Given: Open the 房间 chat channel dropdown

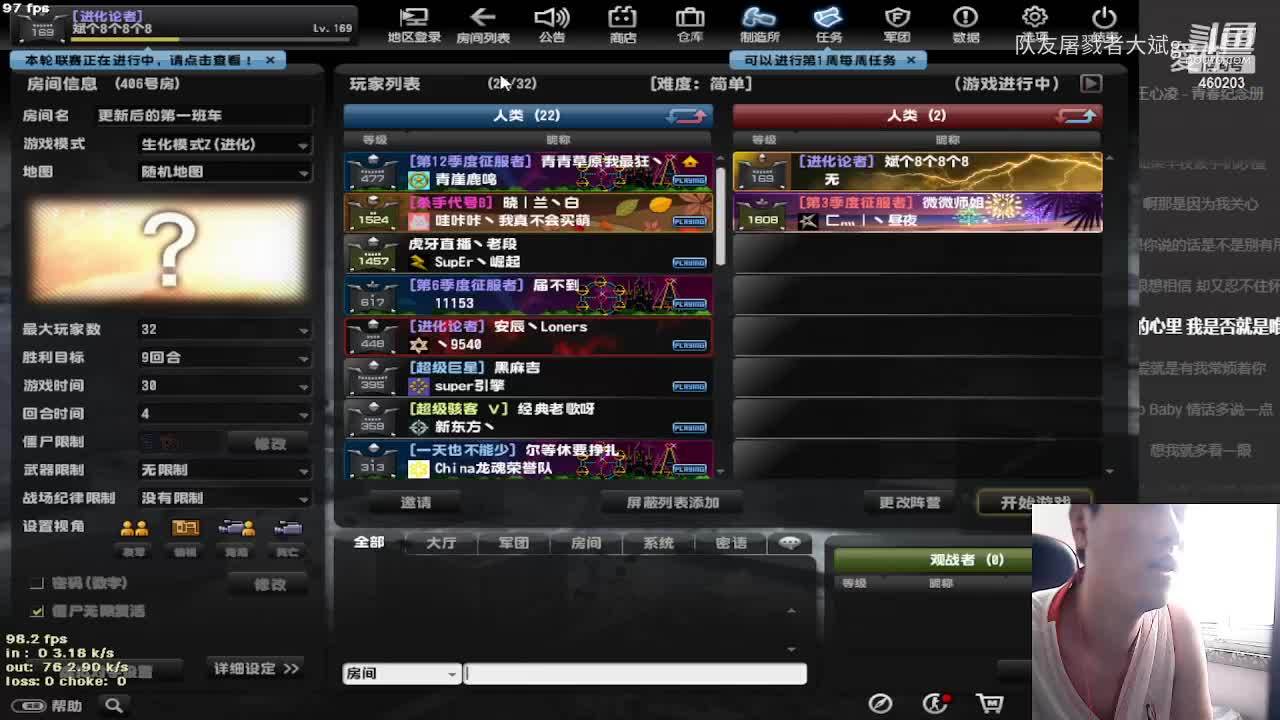Looking at the screenshot, I should pyautogui.click(x=401, y=674).
